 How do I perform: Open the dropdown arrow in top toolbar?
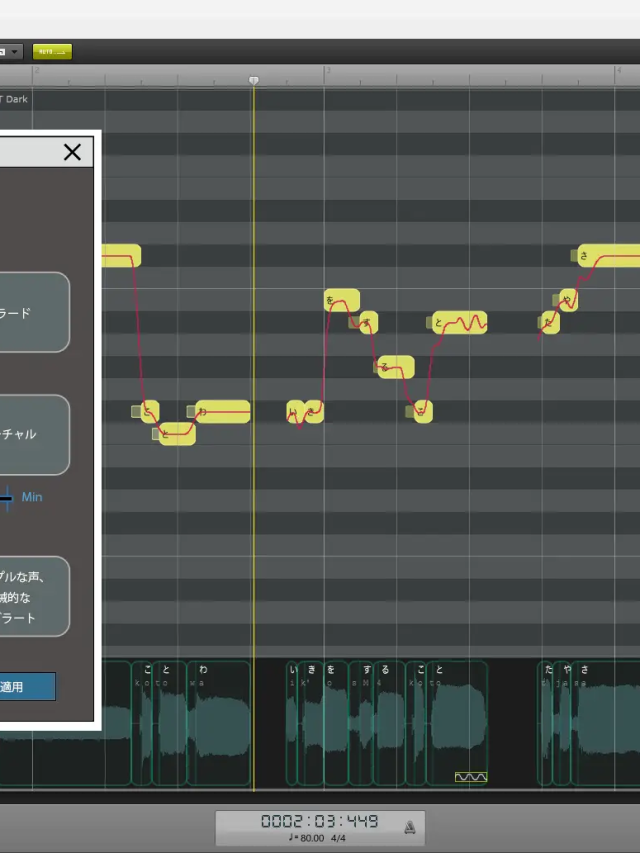pos(15,51)
